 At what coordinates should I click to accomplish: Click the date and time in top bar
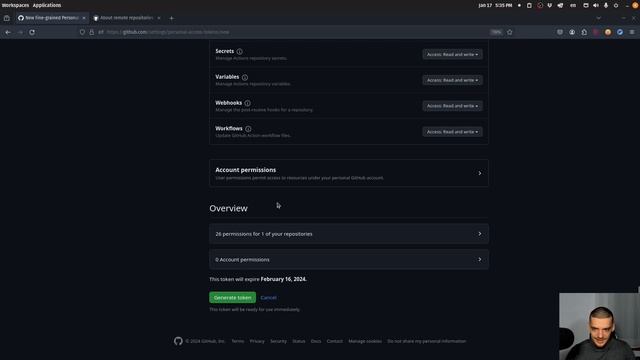pos(495,5)
